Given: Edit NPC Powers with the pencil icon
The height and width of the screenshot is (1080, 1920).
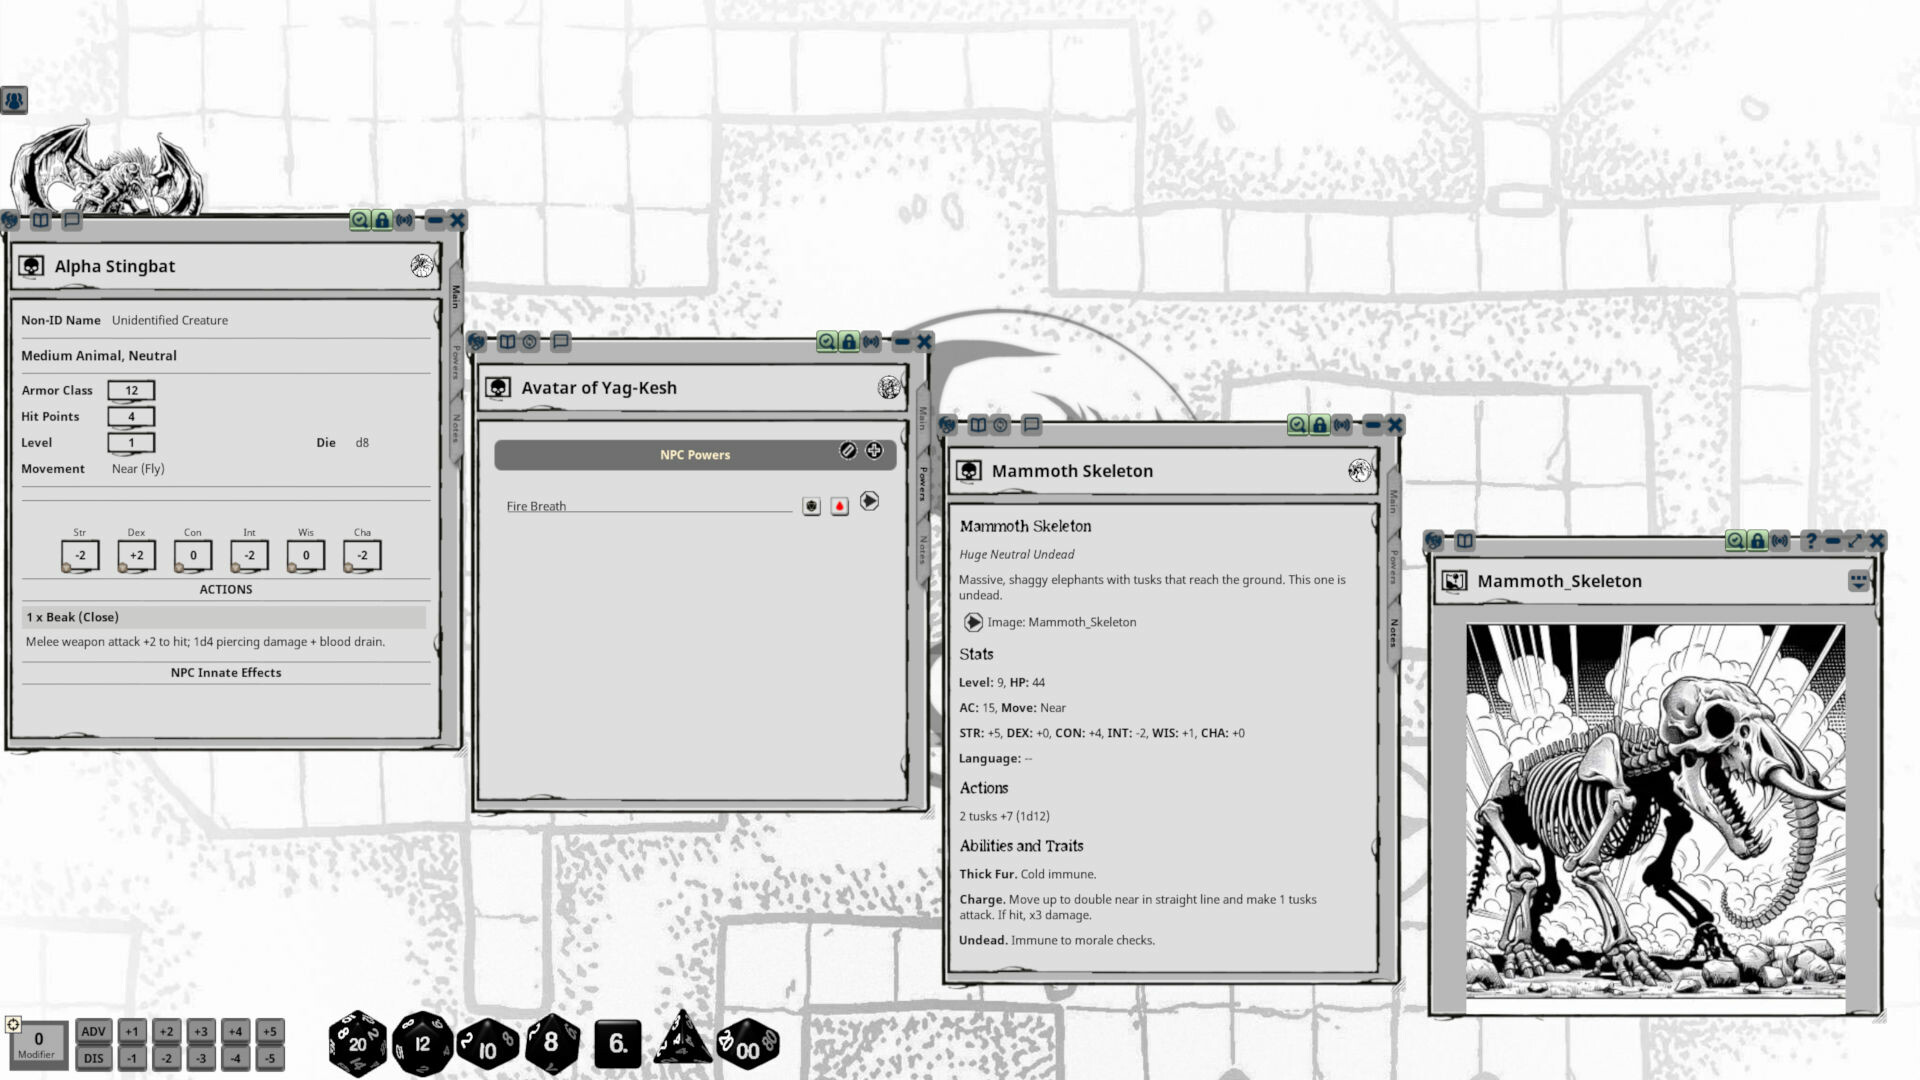Looking at the screenshot, I should 847,452.
